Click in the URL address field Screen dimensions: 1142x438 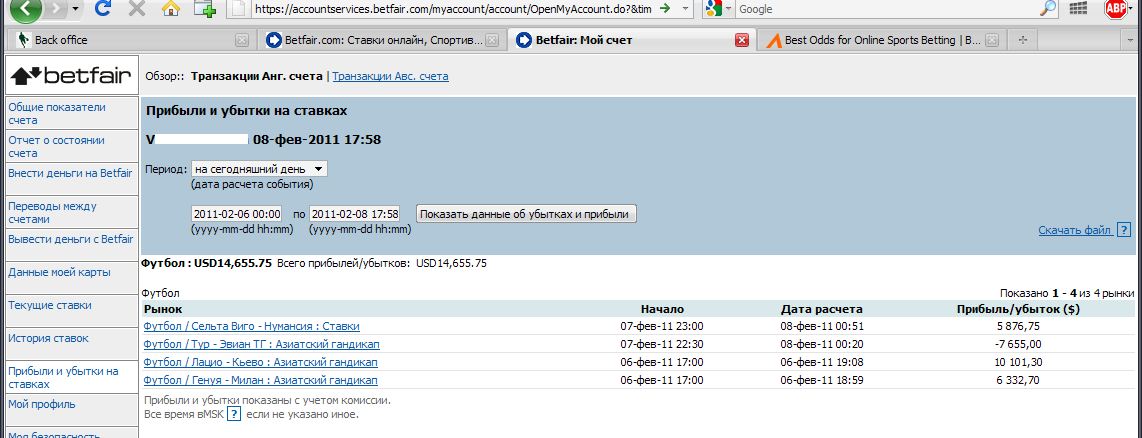[x=452, y=9]
